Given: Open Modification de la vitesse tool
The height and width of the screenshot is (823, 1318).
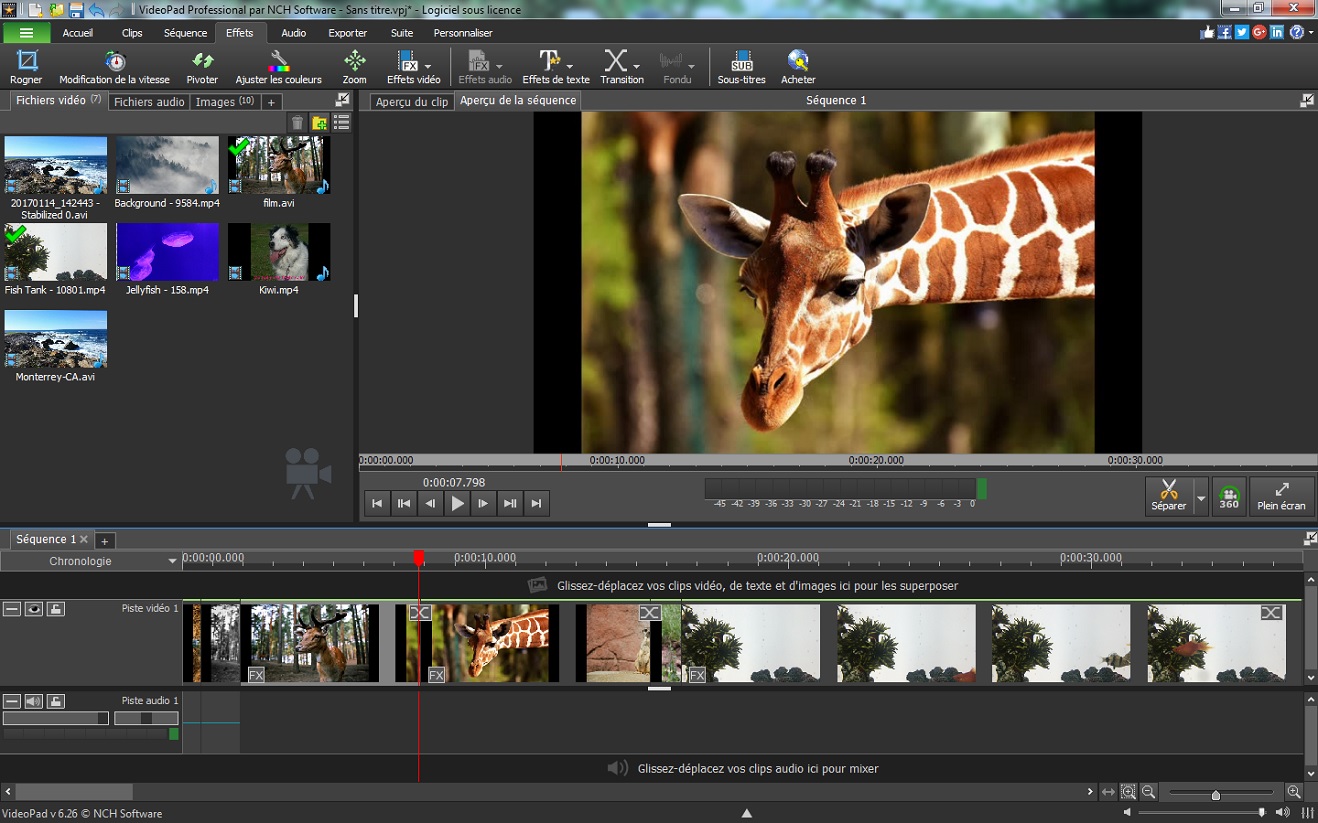Looking at the screenshot, I should click(x=114, y=67).
